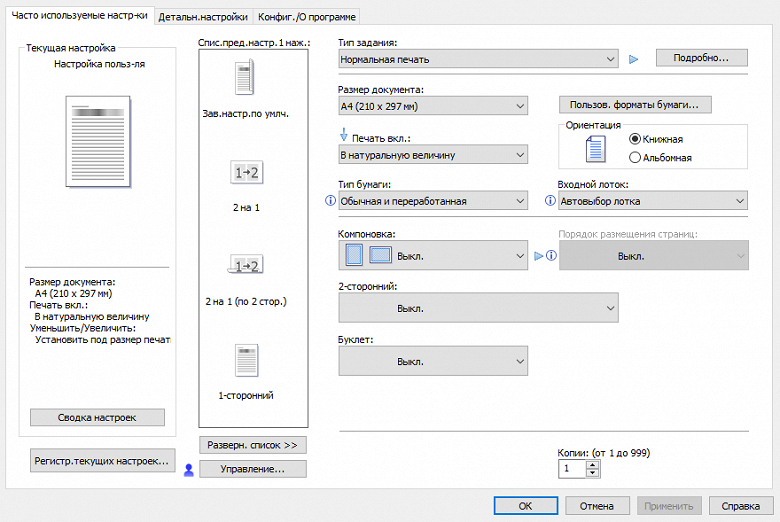Screen dimensions: 780x522
Task: Click the info icon beside Тип бумаги
Action: click(331, 201)
